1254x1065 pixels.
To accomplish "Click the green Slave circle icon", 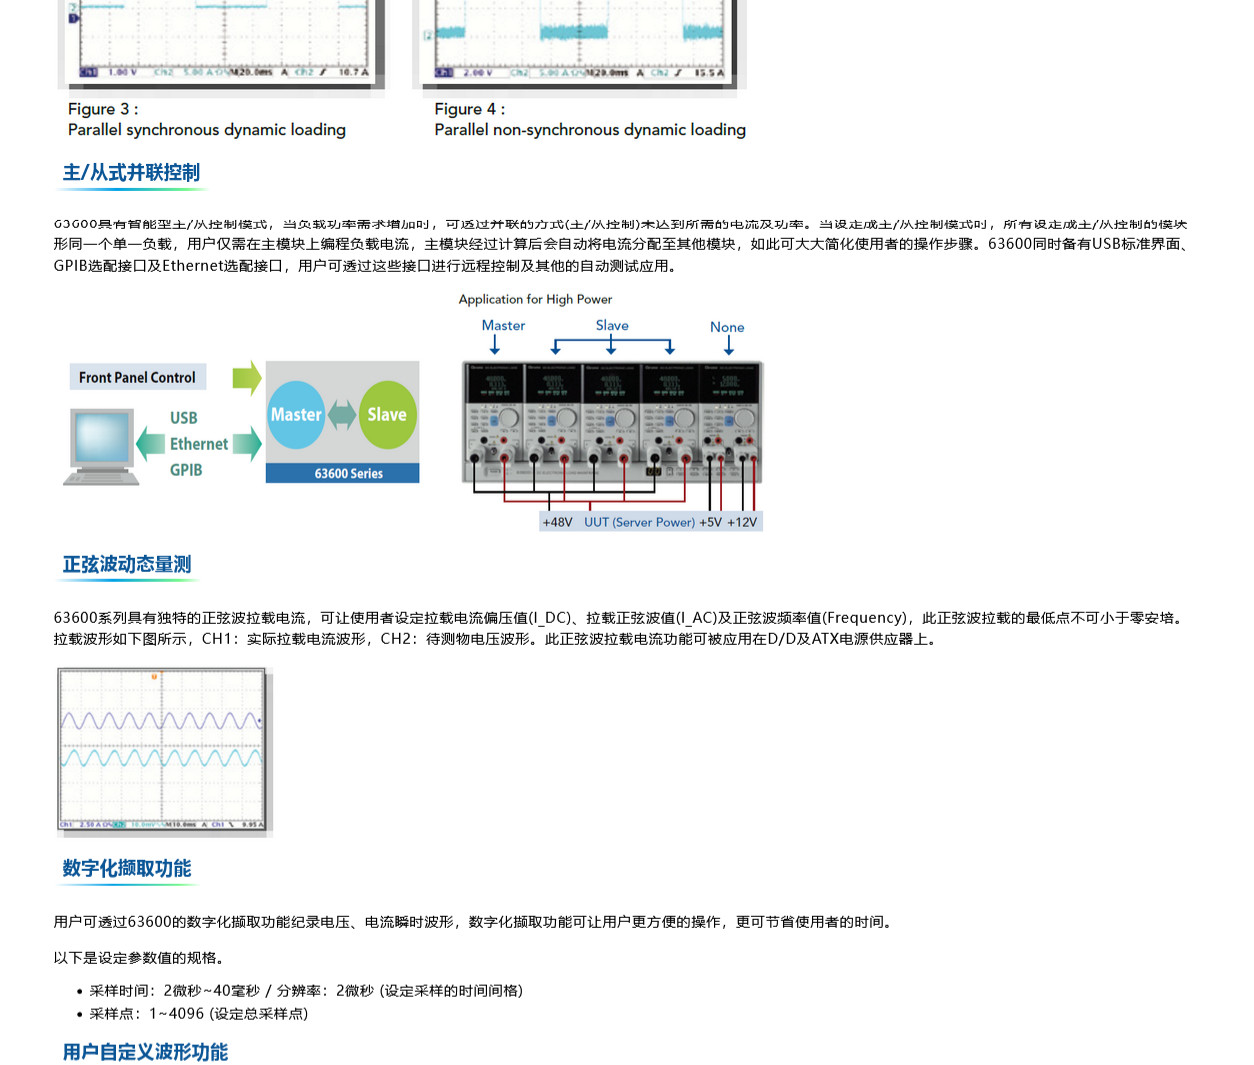I will coord(387,415).
